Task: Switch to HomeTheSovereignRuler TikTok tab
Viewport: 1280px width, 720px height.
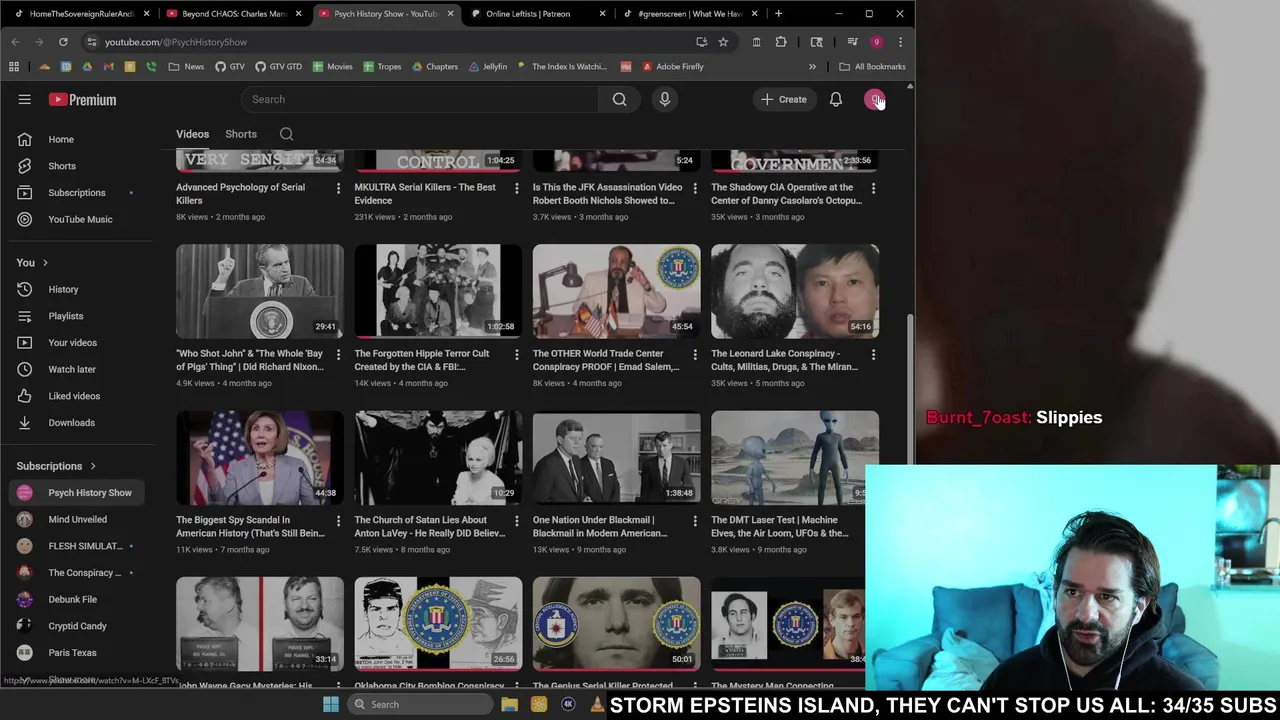Action: click(80, 14)
